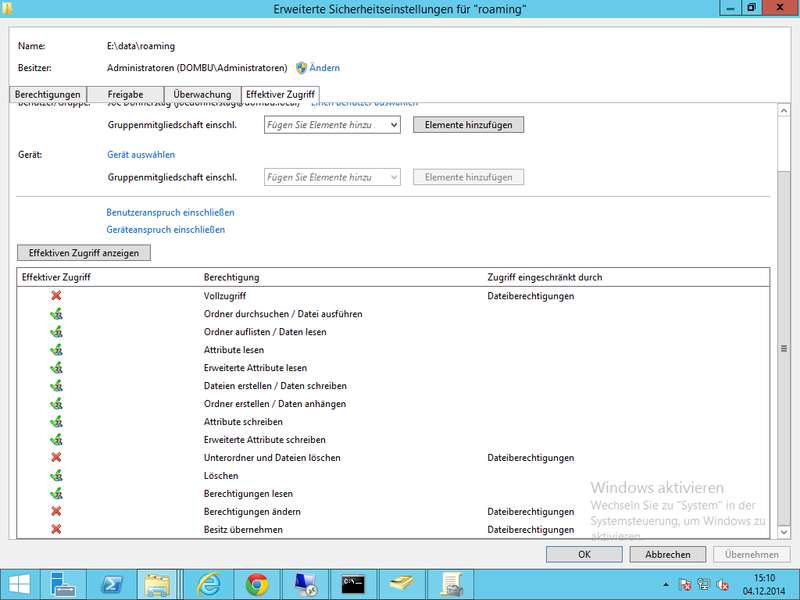800x600 pixels.
Task: Confirm the dialog with OK
Action: 584,555
